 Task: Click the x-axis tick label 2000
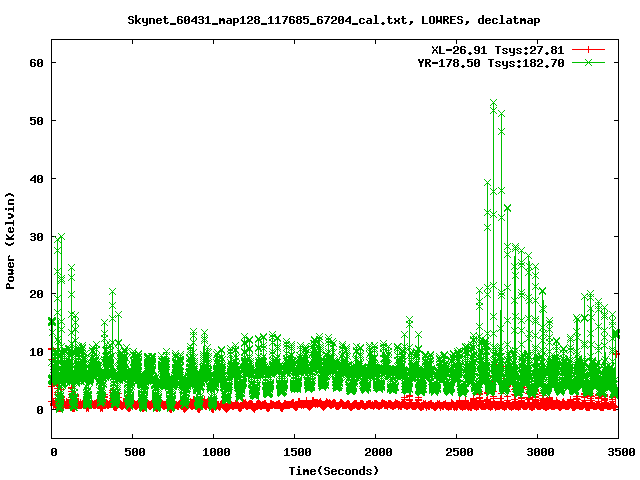point(378,452)
